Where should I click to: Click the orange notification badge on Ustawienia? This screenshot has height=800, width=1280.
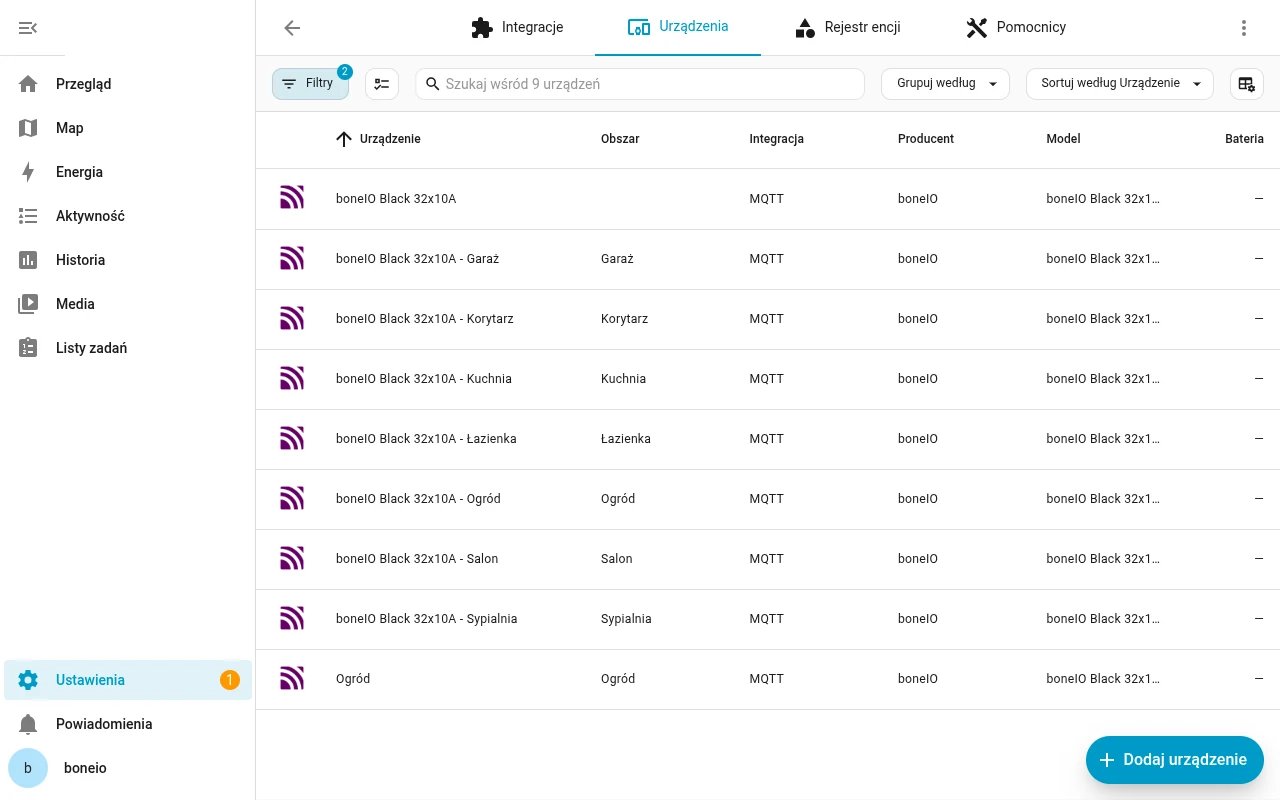230,680
